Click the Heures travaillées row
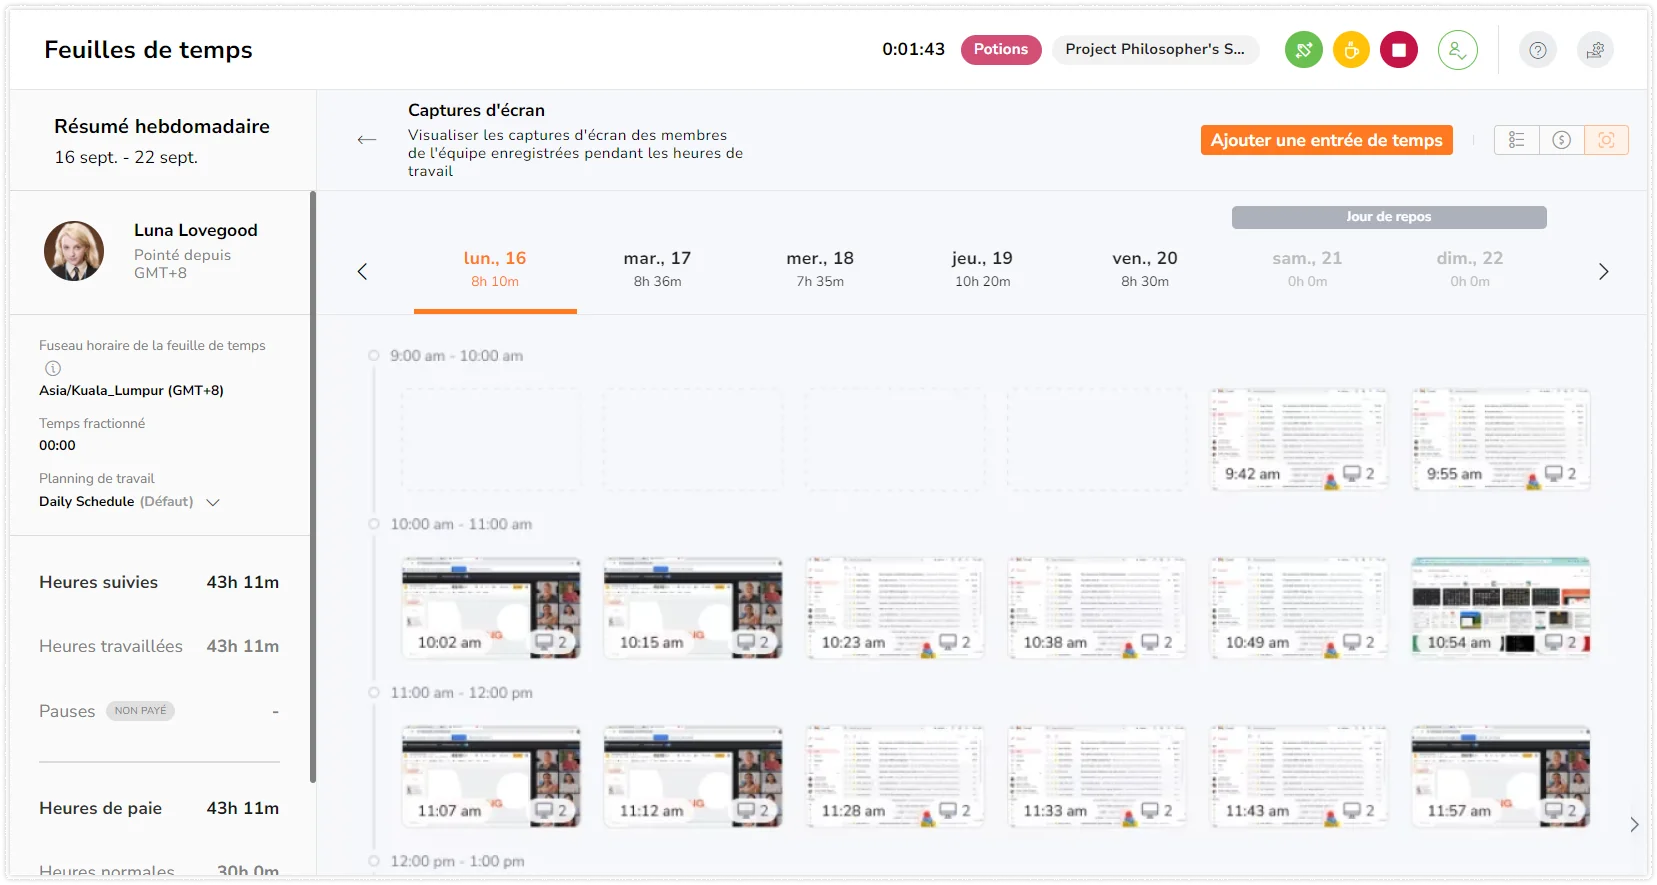The width and height of the screenshot is (1657, 885). coord(159,646)
